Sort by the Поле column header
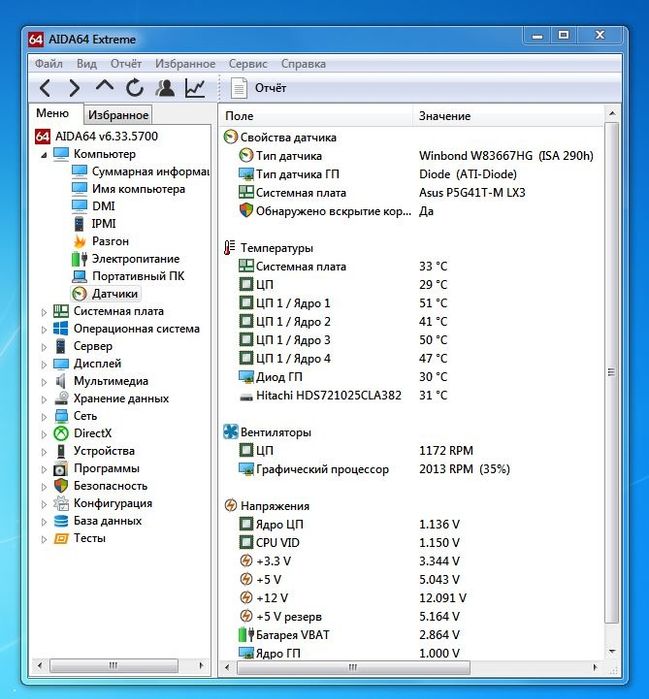 pos(316,116)
